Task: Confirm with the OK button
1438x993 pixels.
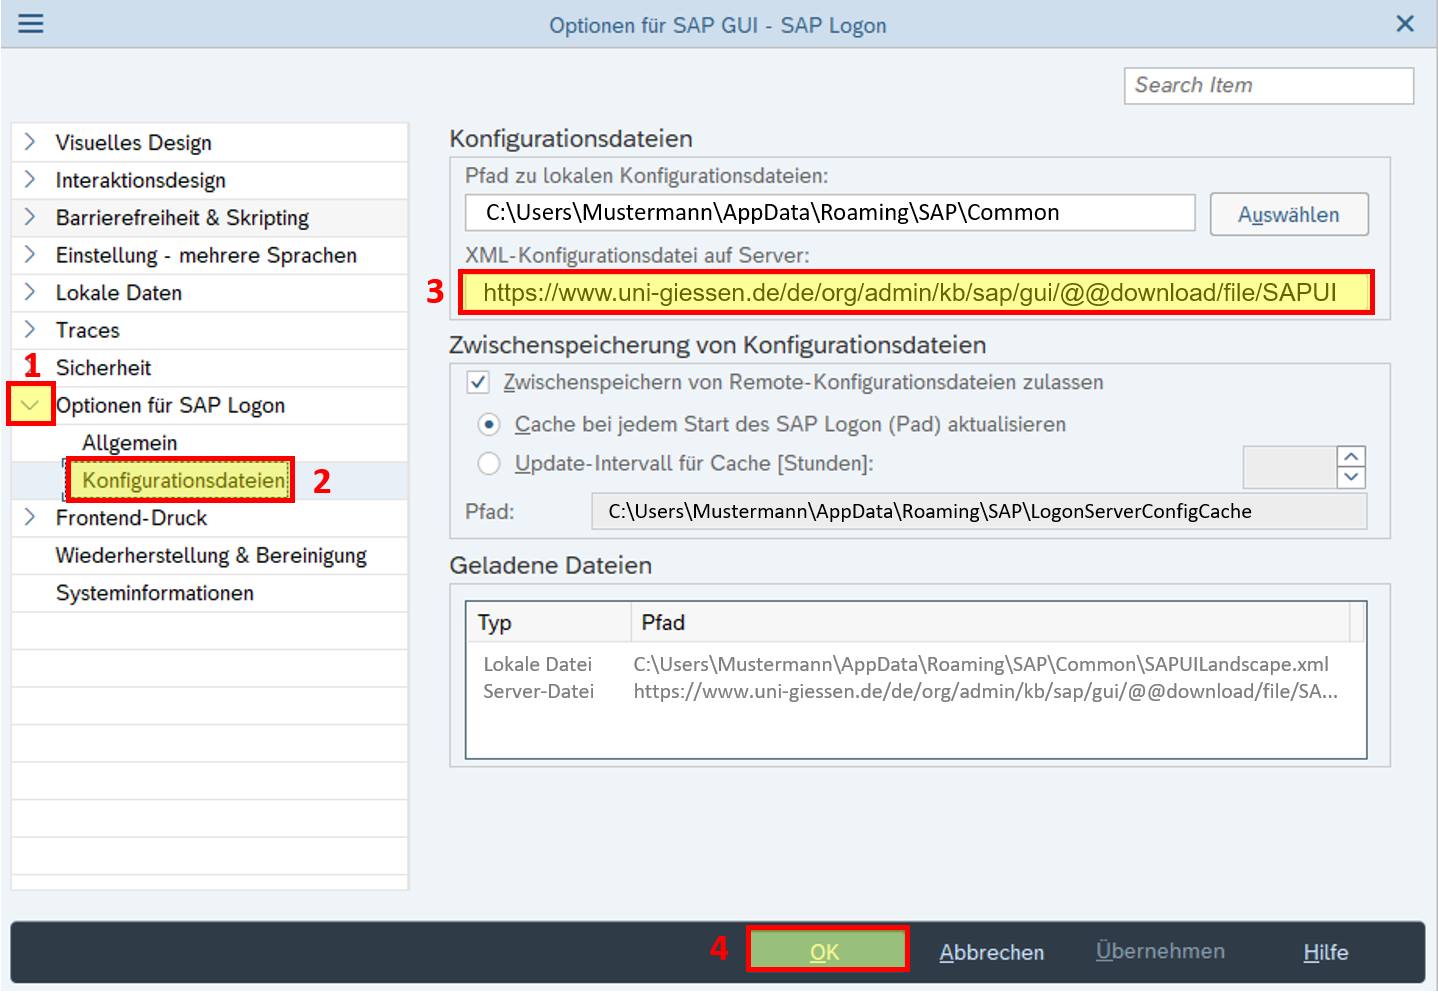Action: tap(826, 950)
